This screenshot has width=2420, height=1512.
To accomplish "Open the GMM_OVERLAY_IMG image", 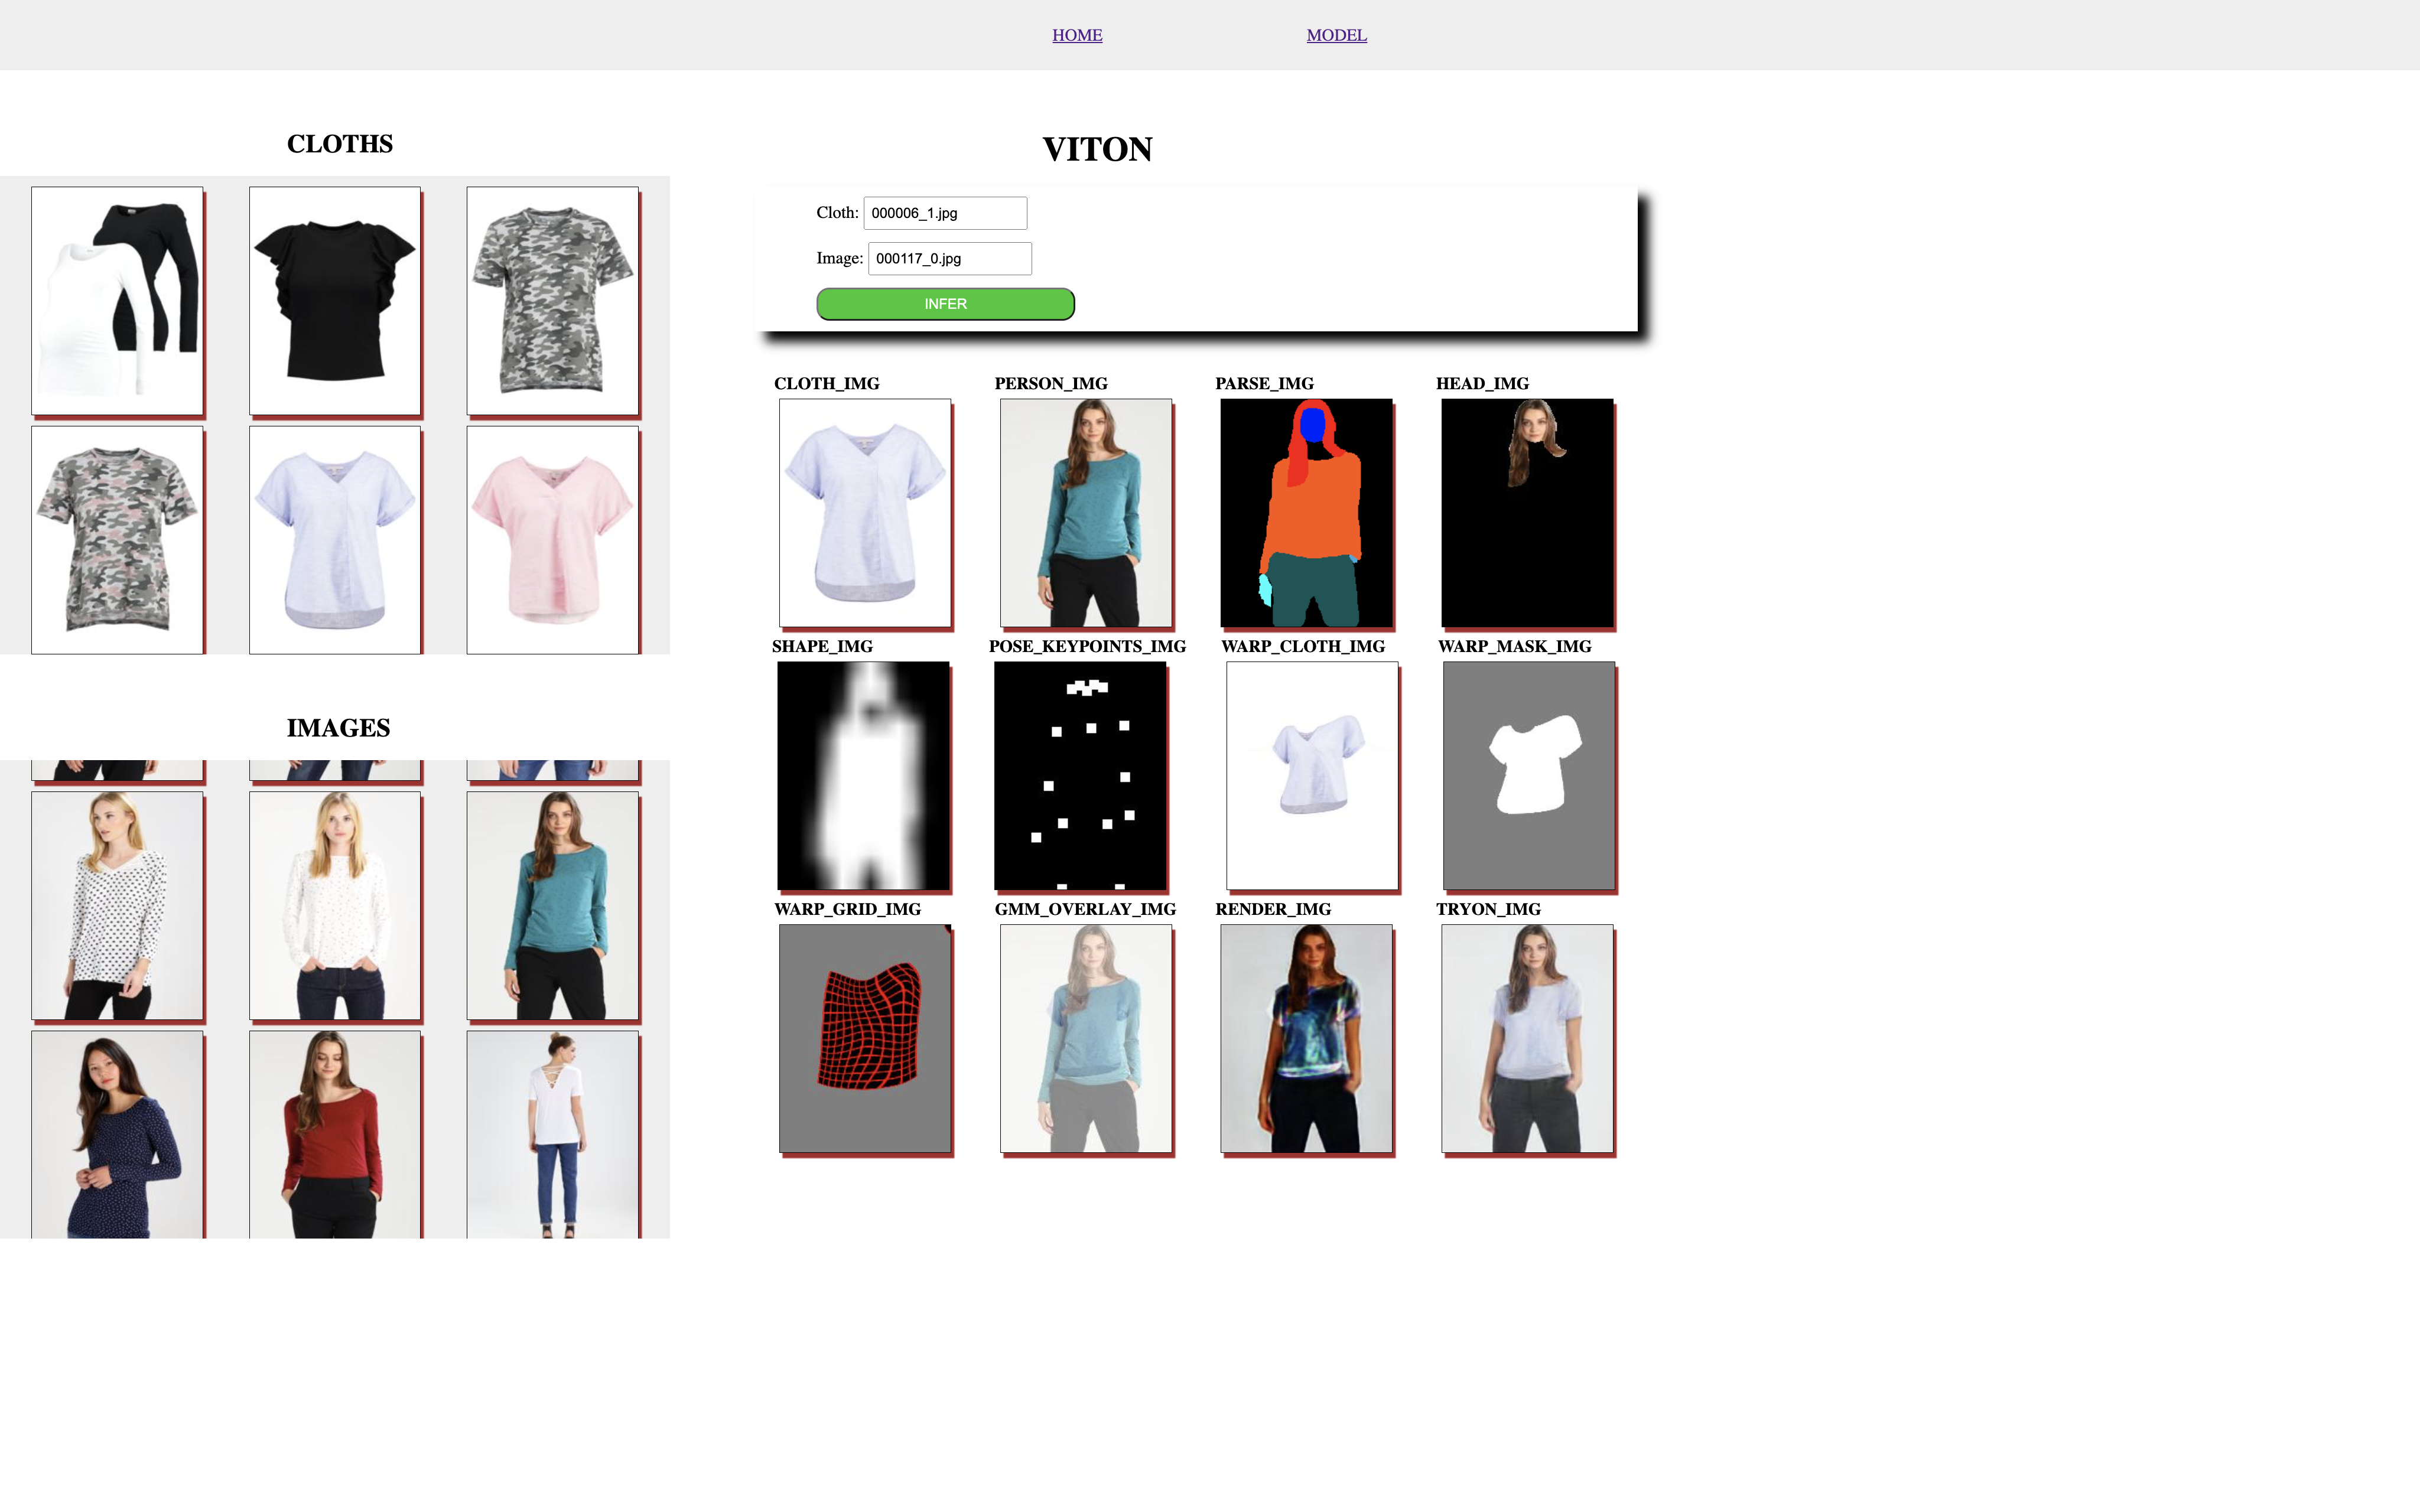I will pyautogui.click(x=1086, y=1039).
